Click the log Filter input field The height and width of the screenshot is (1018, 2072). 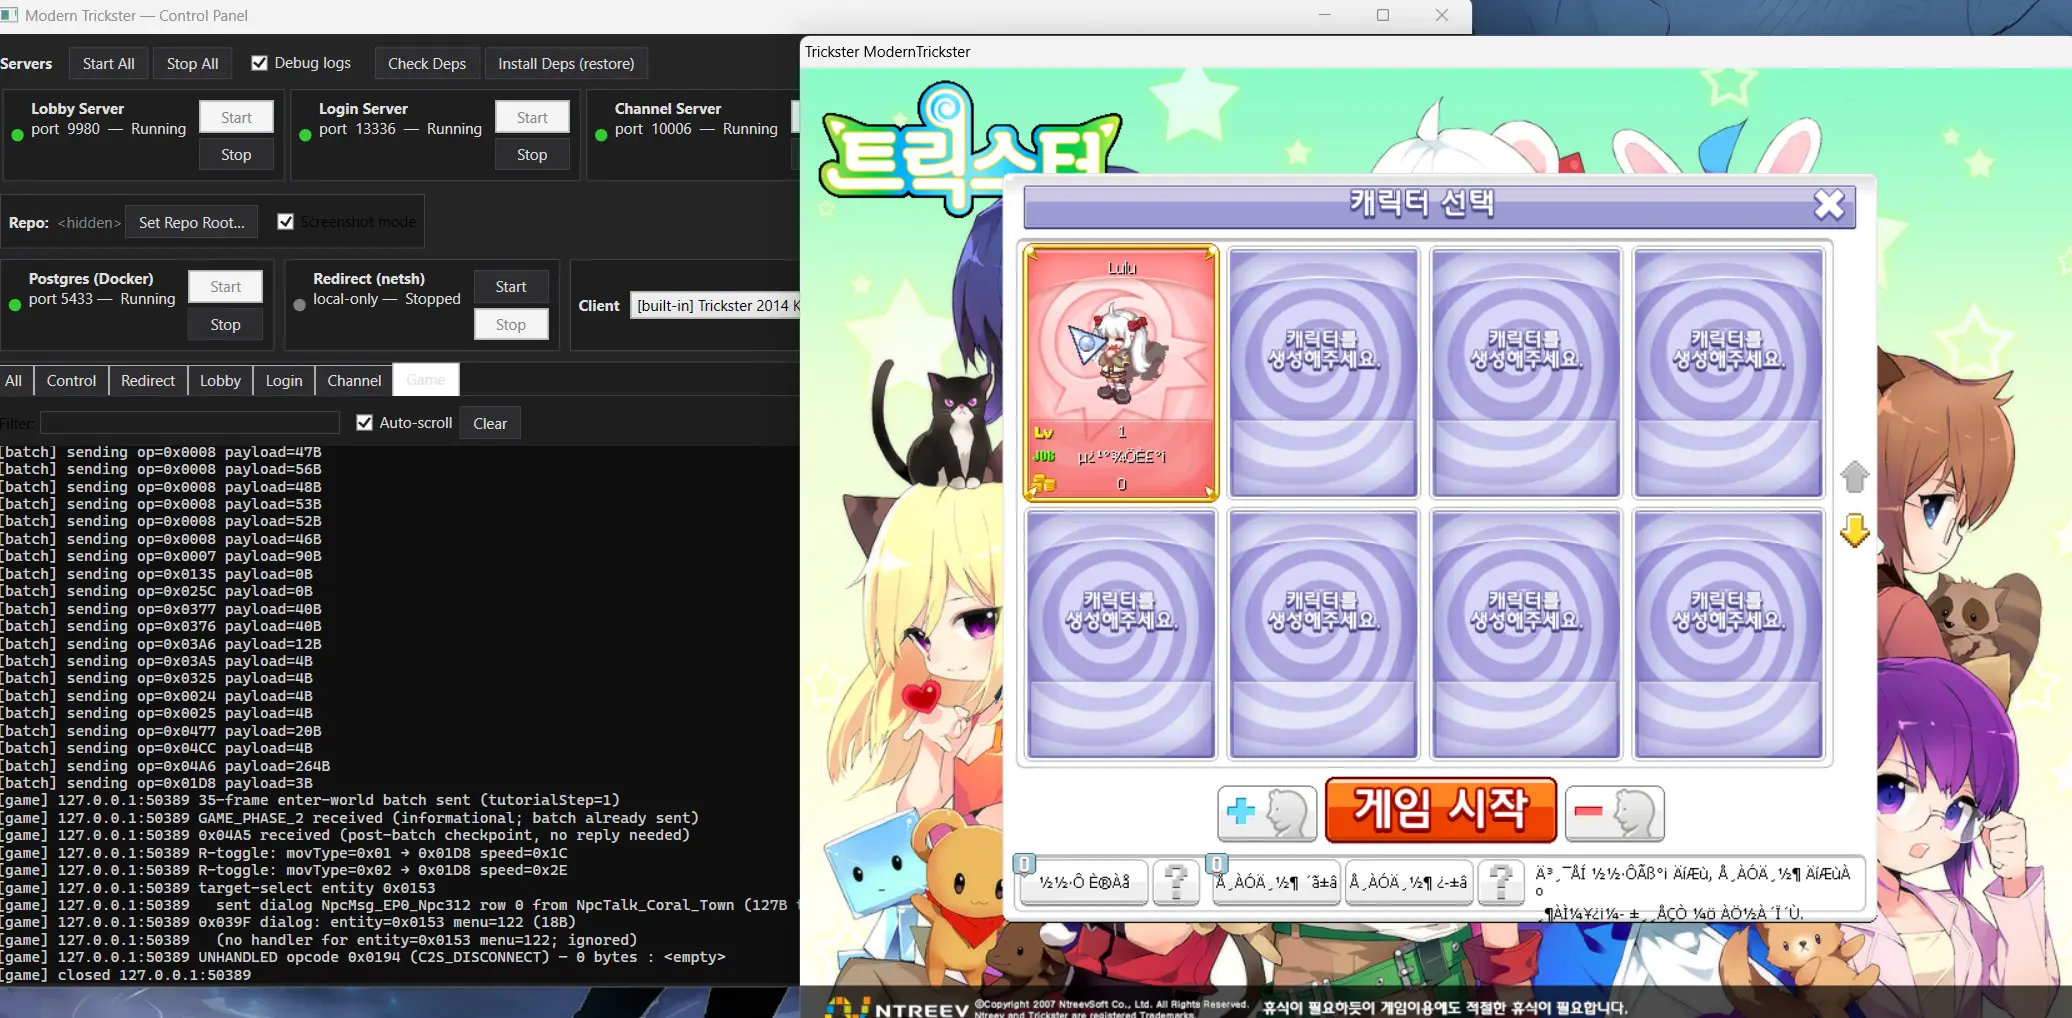[190, 423]
